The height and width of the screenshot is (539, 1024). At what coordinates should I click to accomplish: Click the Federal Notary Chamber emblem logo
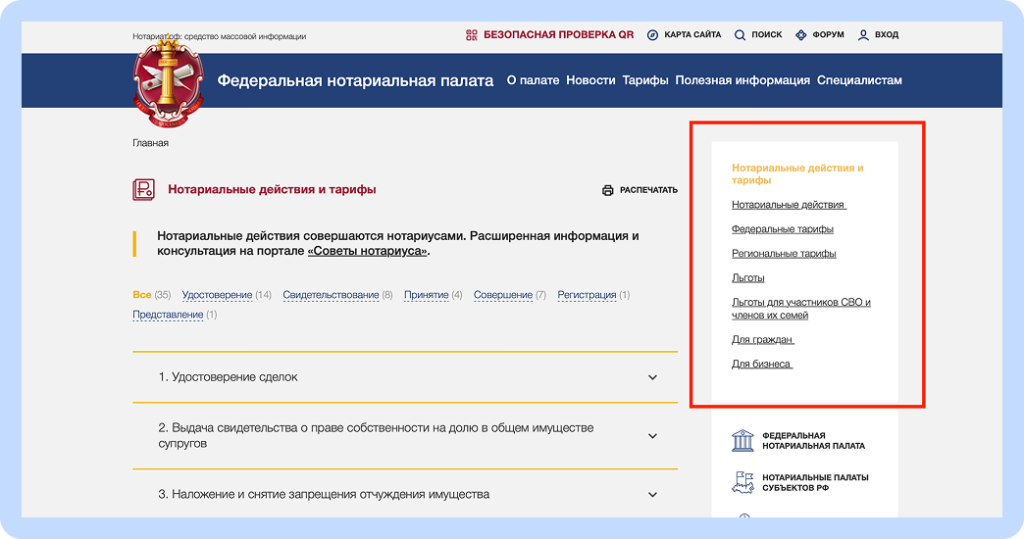168,83
